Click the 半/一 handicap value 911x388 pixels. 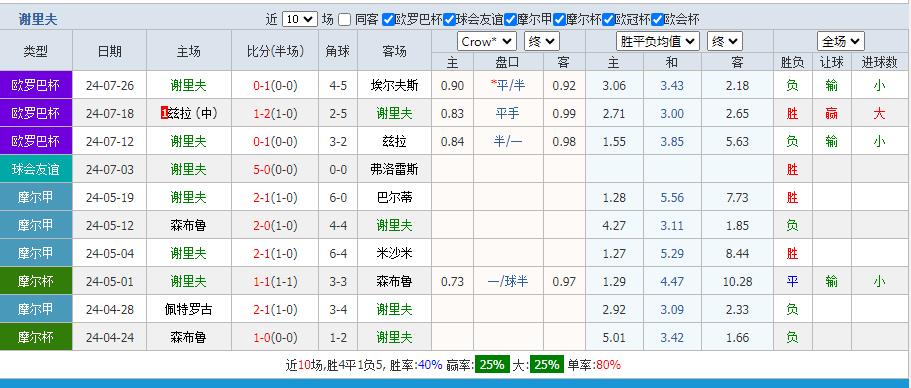pos(508,142)
